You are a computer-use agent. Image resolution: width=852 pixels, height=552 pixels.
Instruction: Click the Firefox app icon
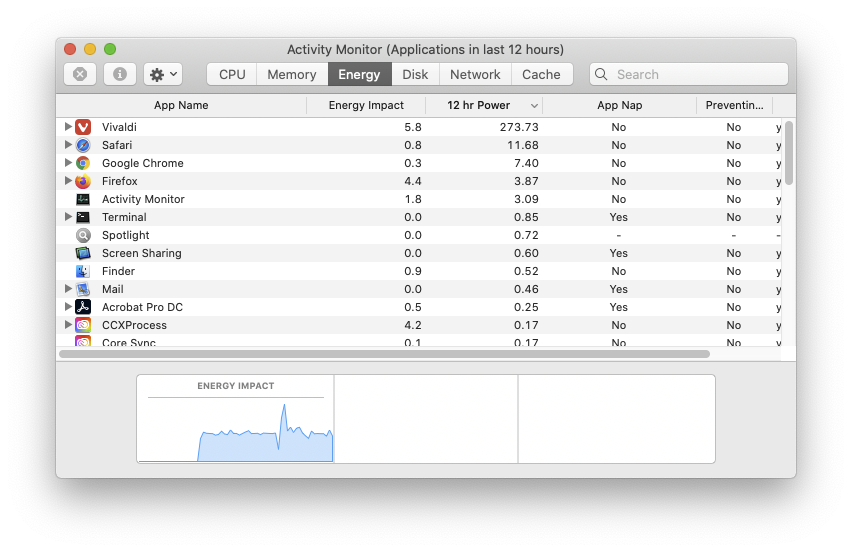pyautogui.click(x=83, y=181)
